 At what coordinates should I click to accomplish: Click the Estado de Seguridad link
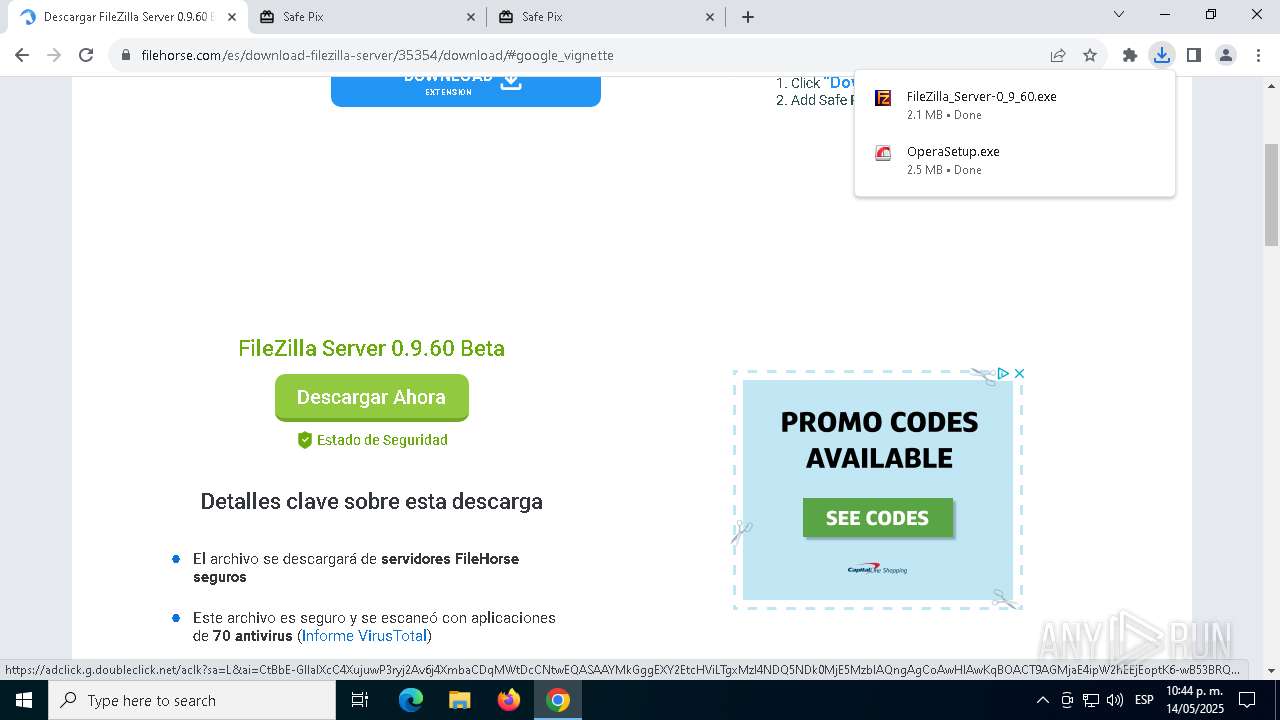pyautogui.click(x=372, y=440)
